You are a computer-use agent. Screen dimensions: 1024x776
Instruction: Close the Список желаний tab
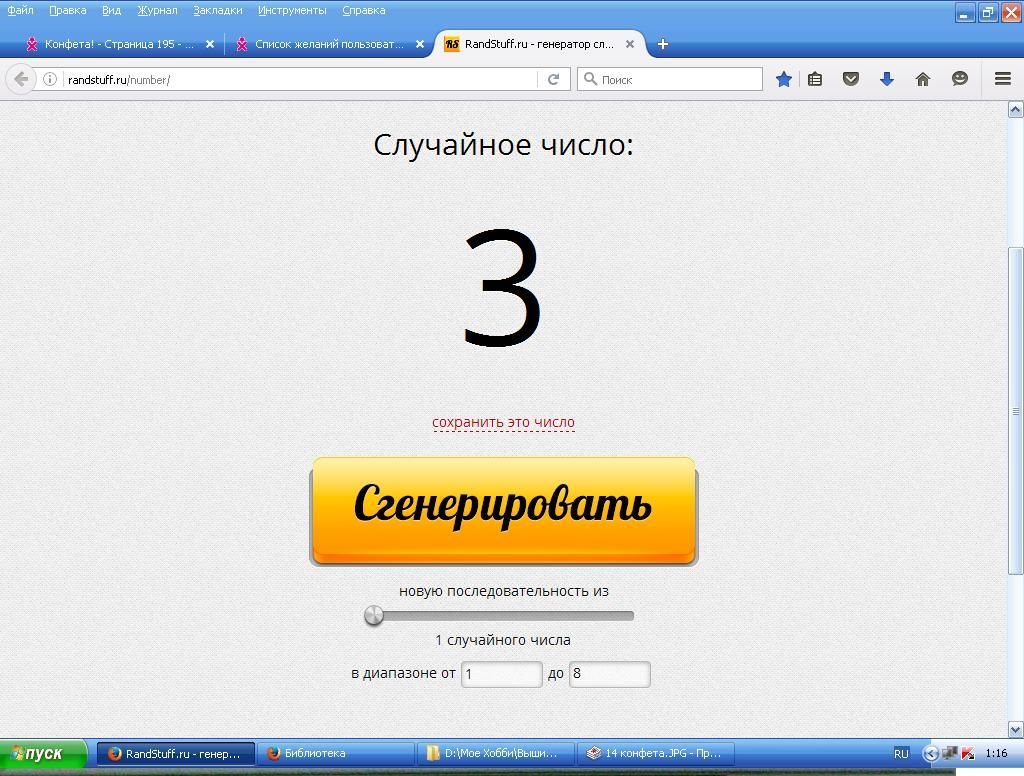coord(420,44)
